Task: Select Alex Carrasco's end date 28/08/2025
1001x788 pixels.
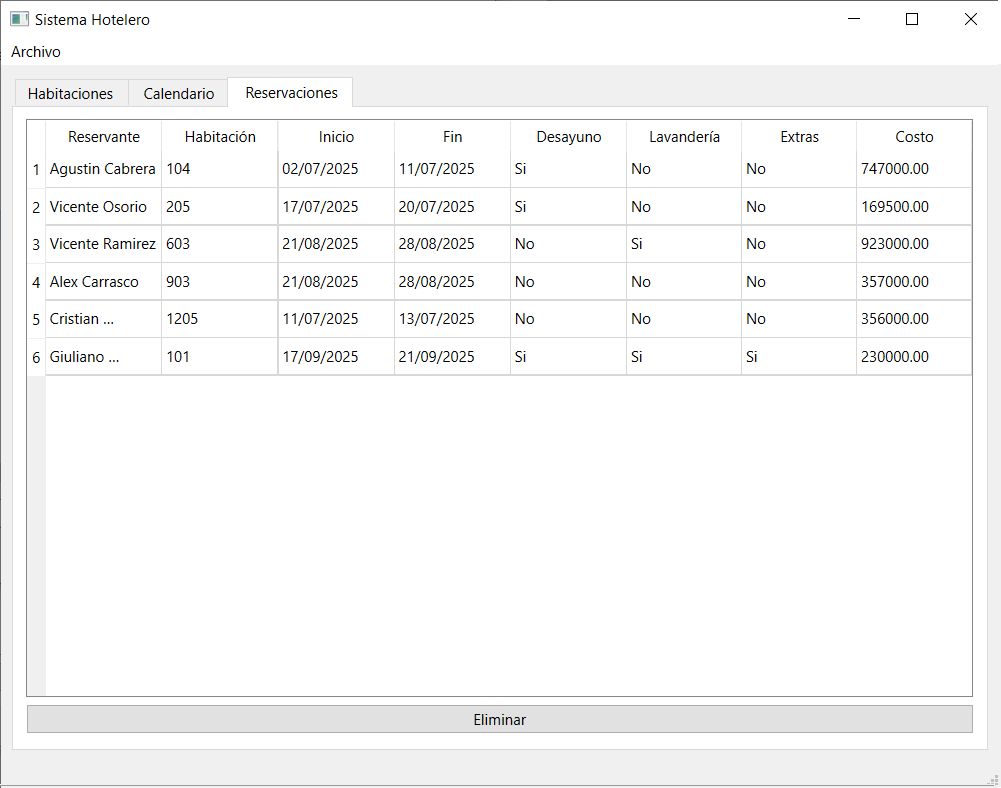Action: (452, 282)
